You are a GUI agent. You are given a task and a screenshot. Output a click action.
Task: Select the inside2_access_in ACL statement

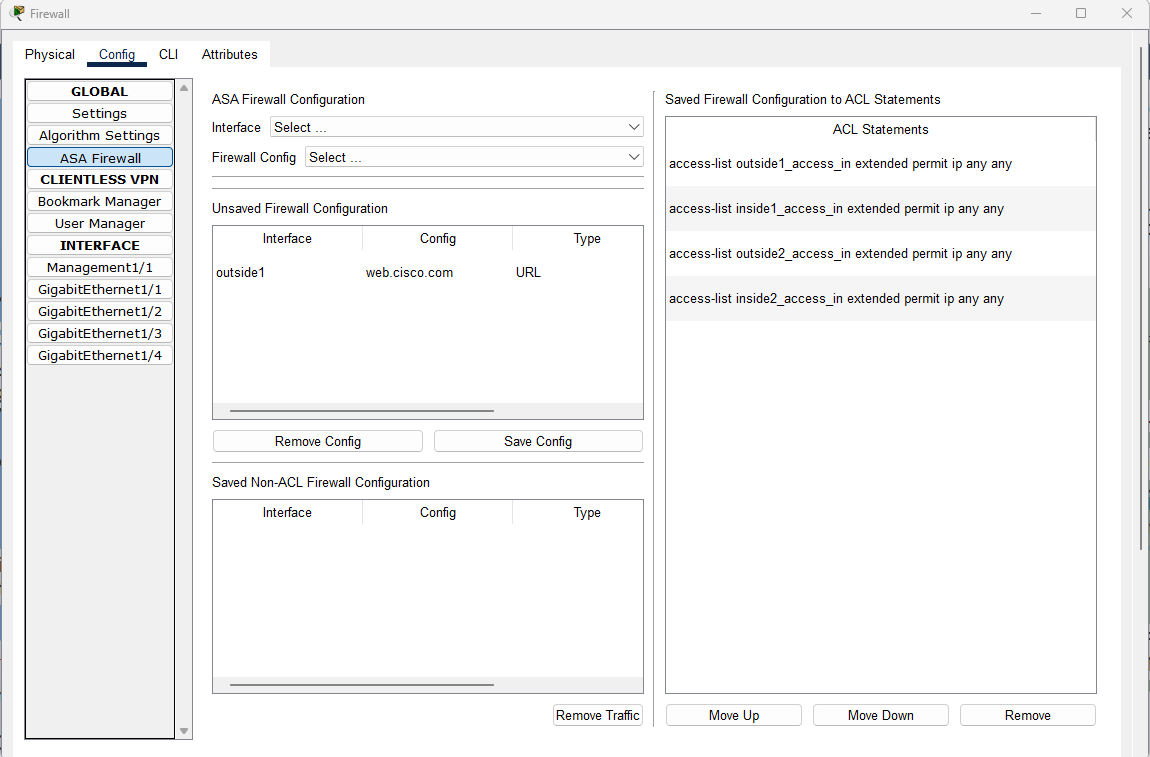(835, 298)
